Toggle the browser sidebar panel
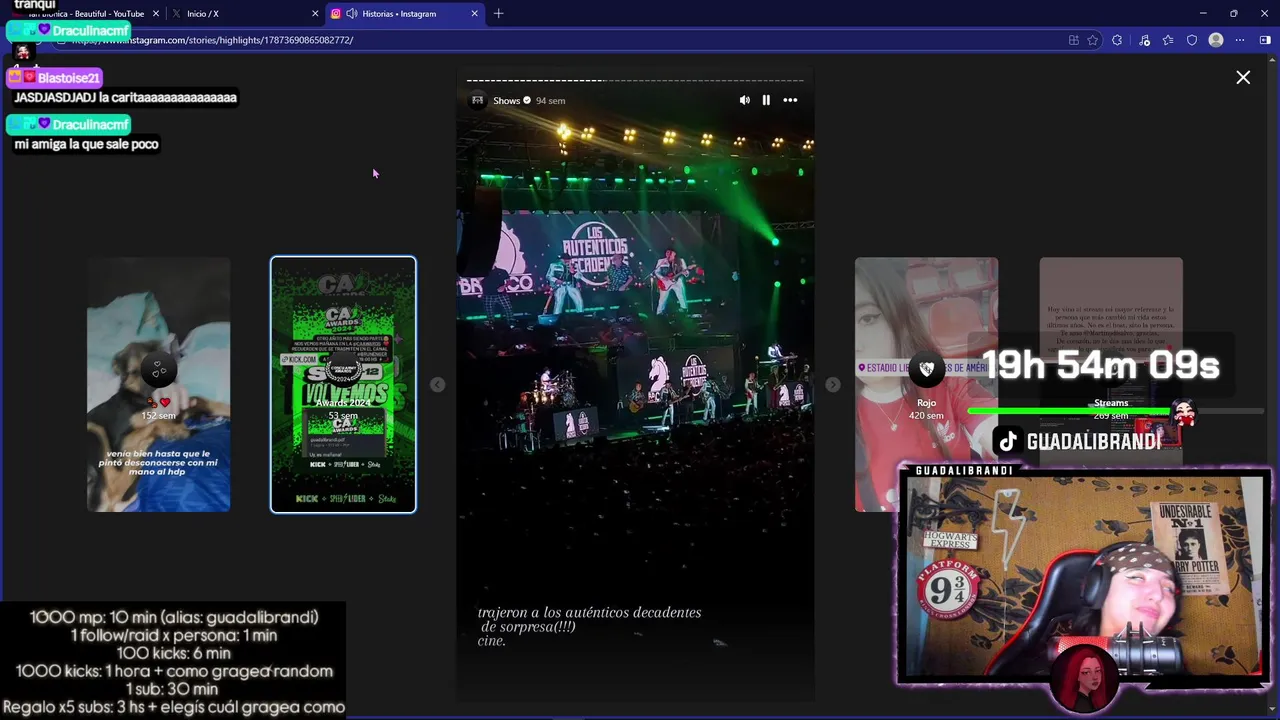The image size is (1280, 720). [x=1265, y=40]
